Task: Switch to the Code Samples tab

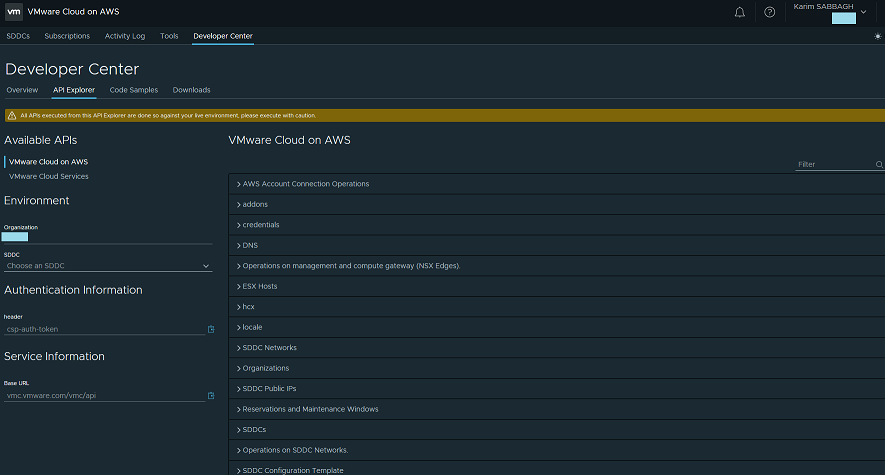Action: point(134,90)
